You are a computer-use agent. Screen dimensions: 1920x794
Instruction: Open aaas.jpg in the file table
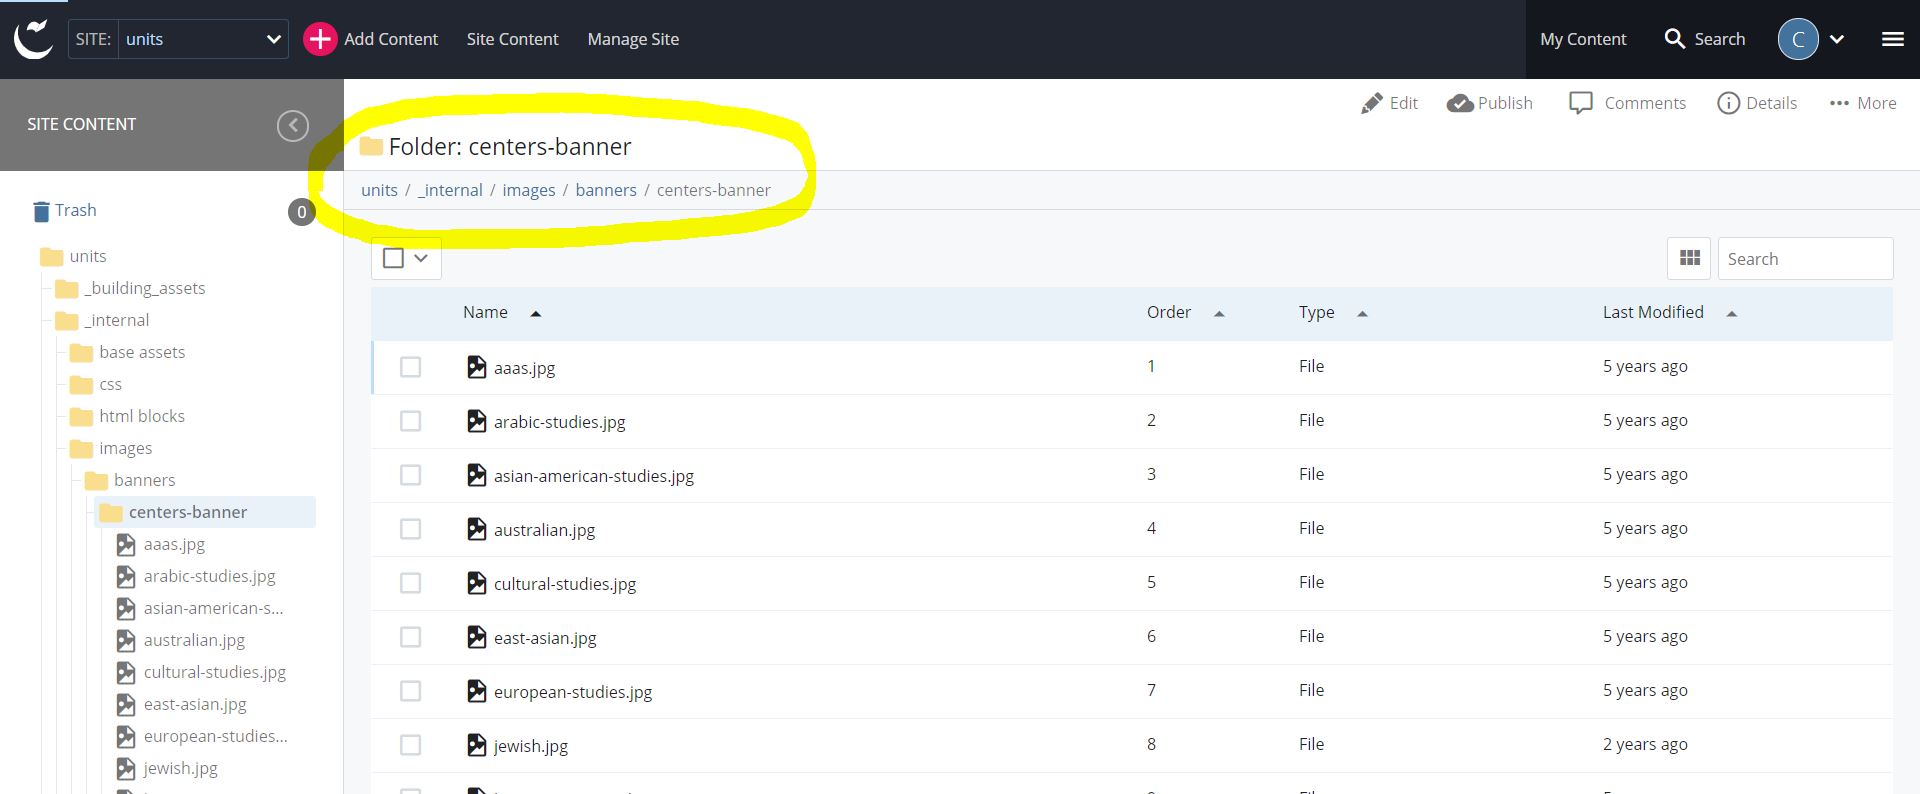click(524, 368)
